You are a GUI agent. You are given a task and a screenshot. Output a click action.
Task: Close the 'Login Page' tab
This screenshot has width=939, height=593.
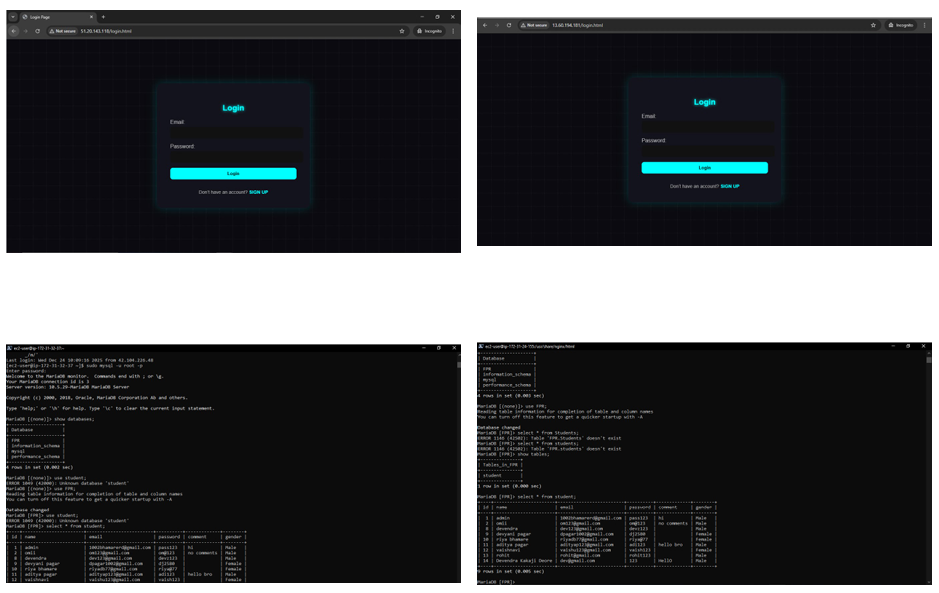click(x=91, y=17)
